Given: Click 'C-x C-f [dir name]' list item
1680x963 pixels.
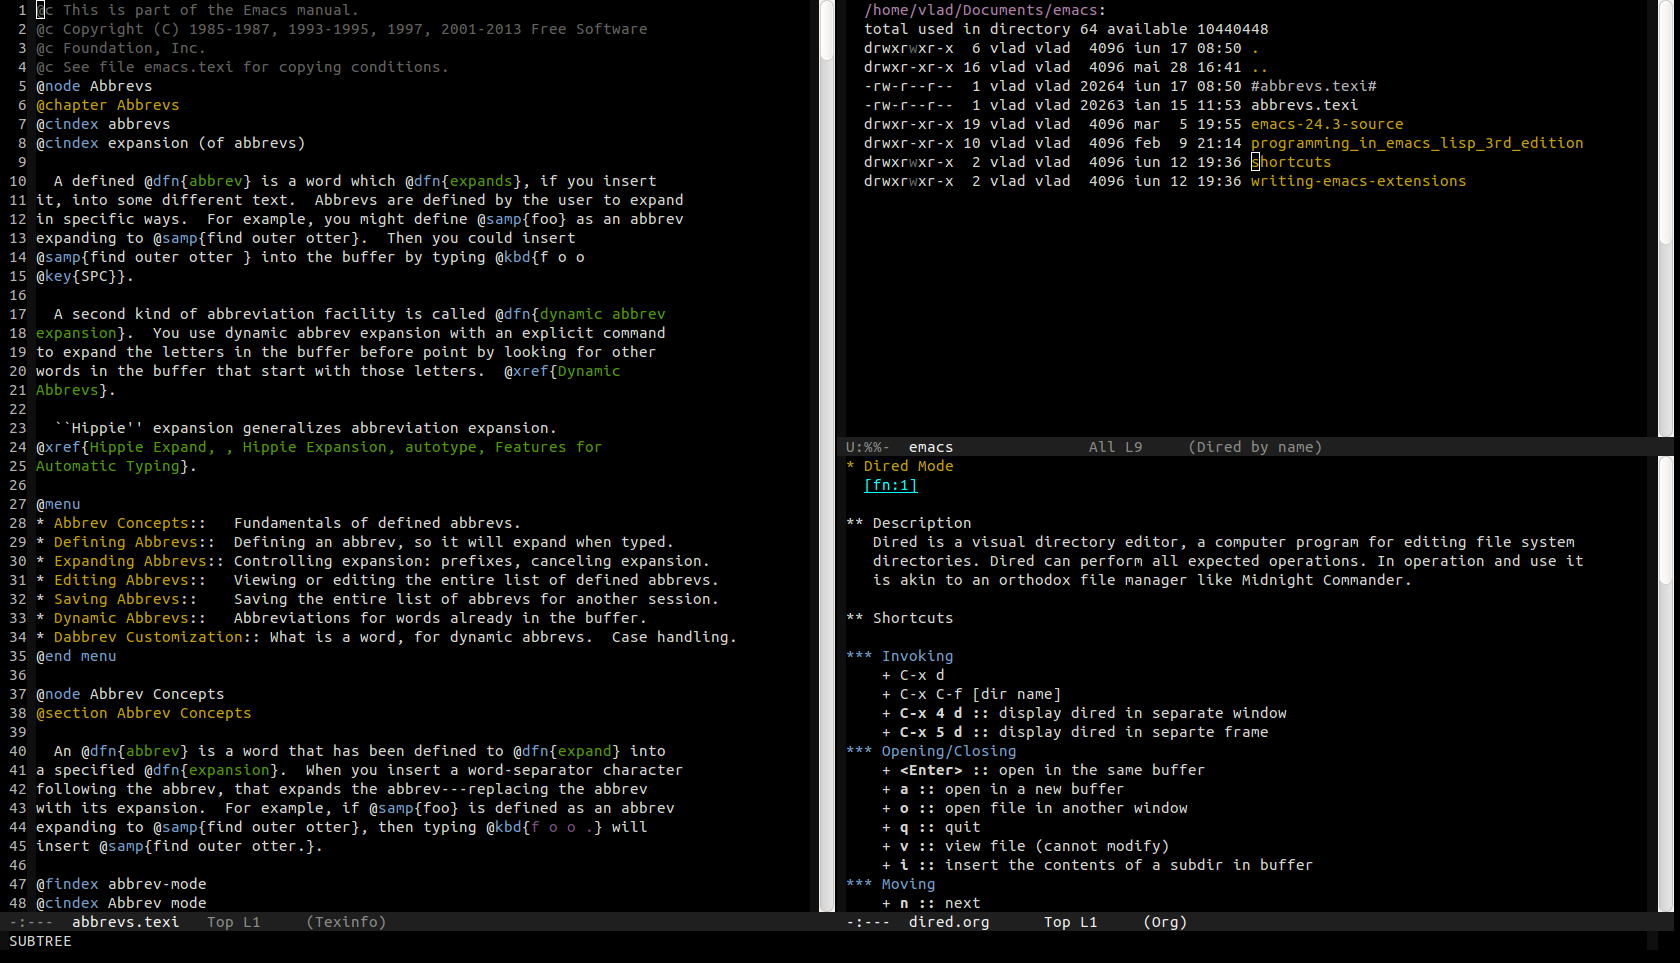Looking at the screenshot, I should tap(972, 694).
